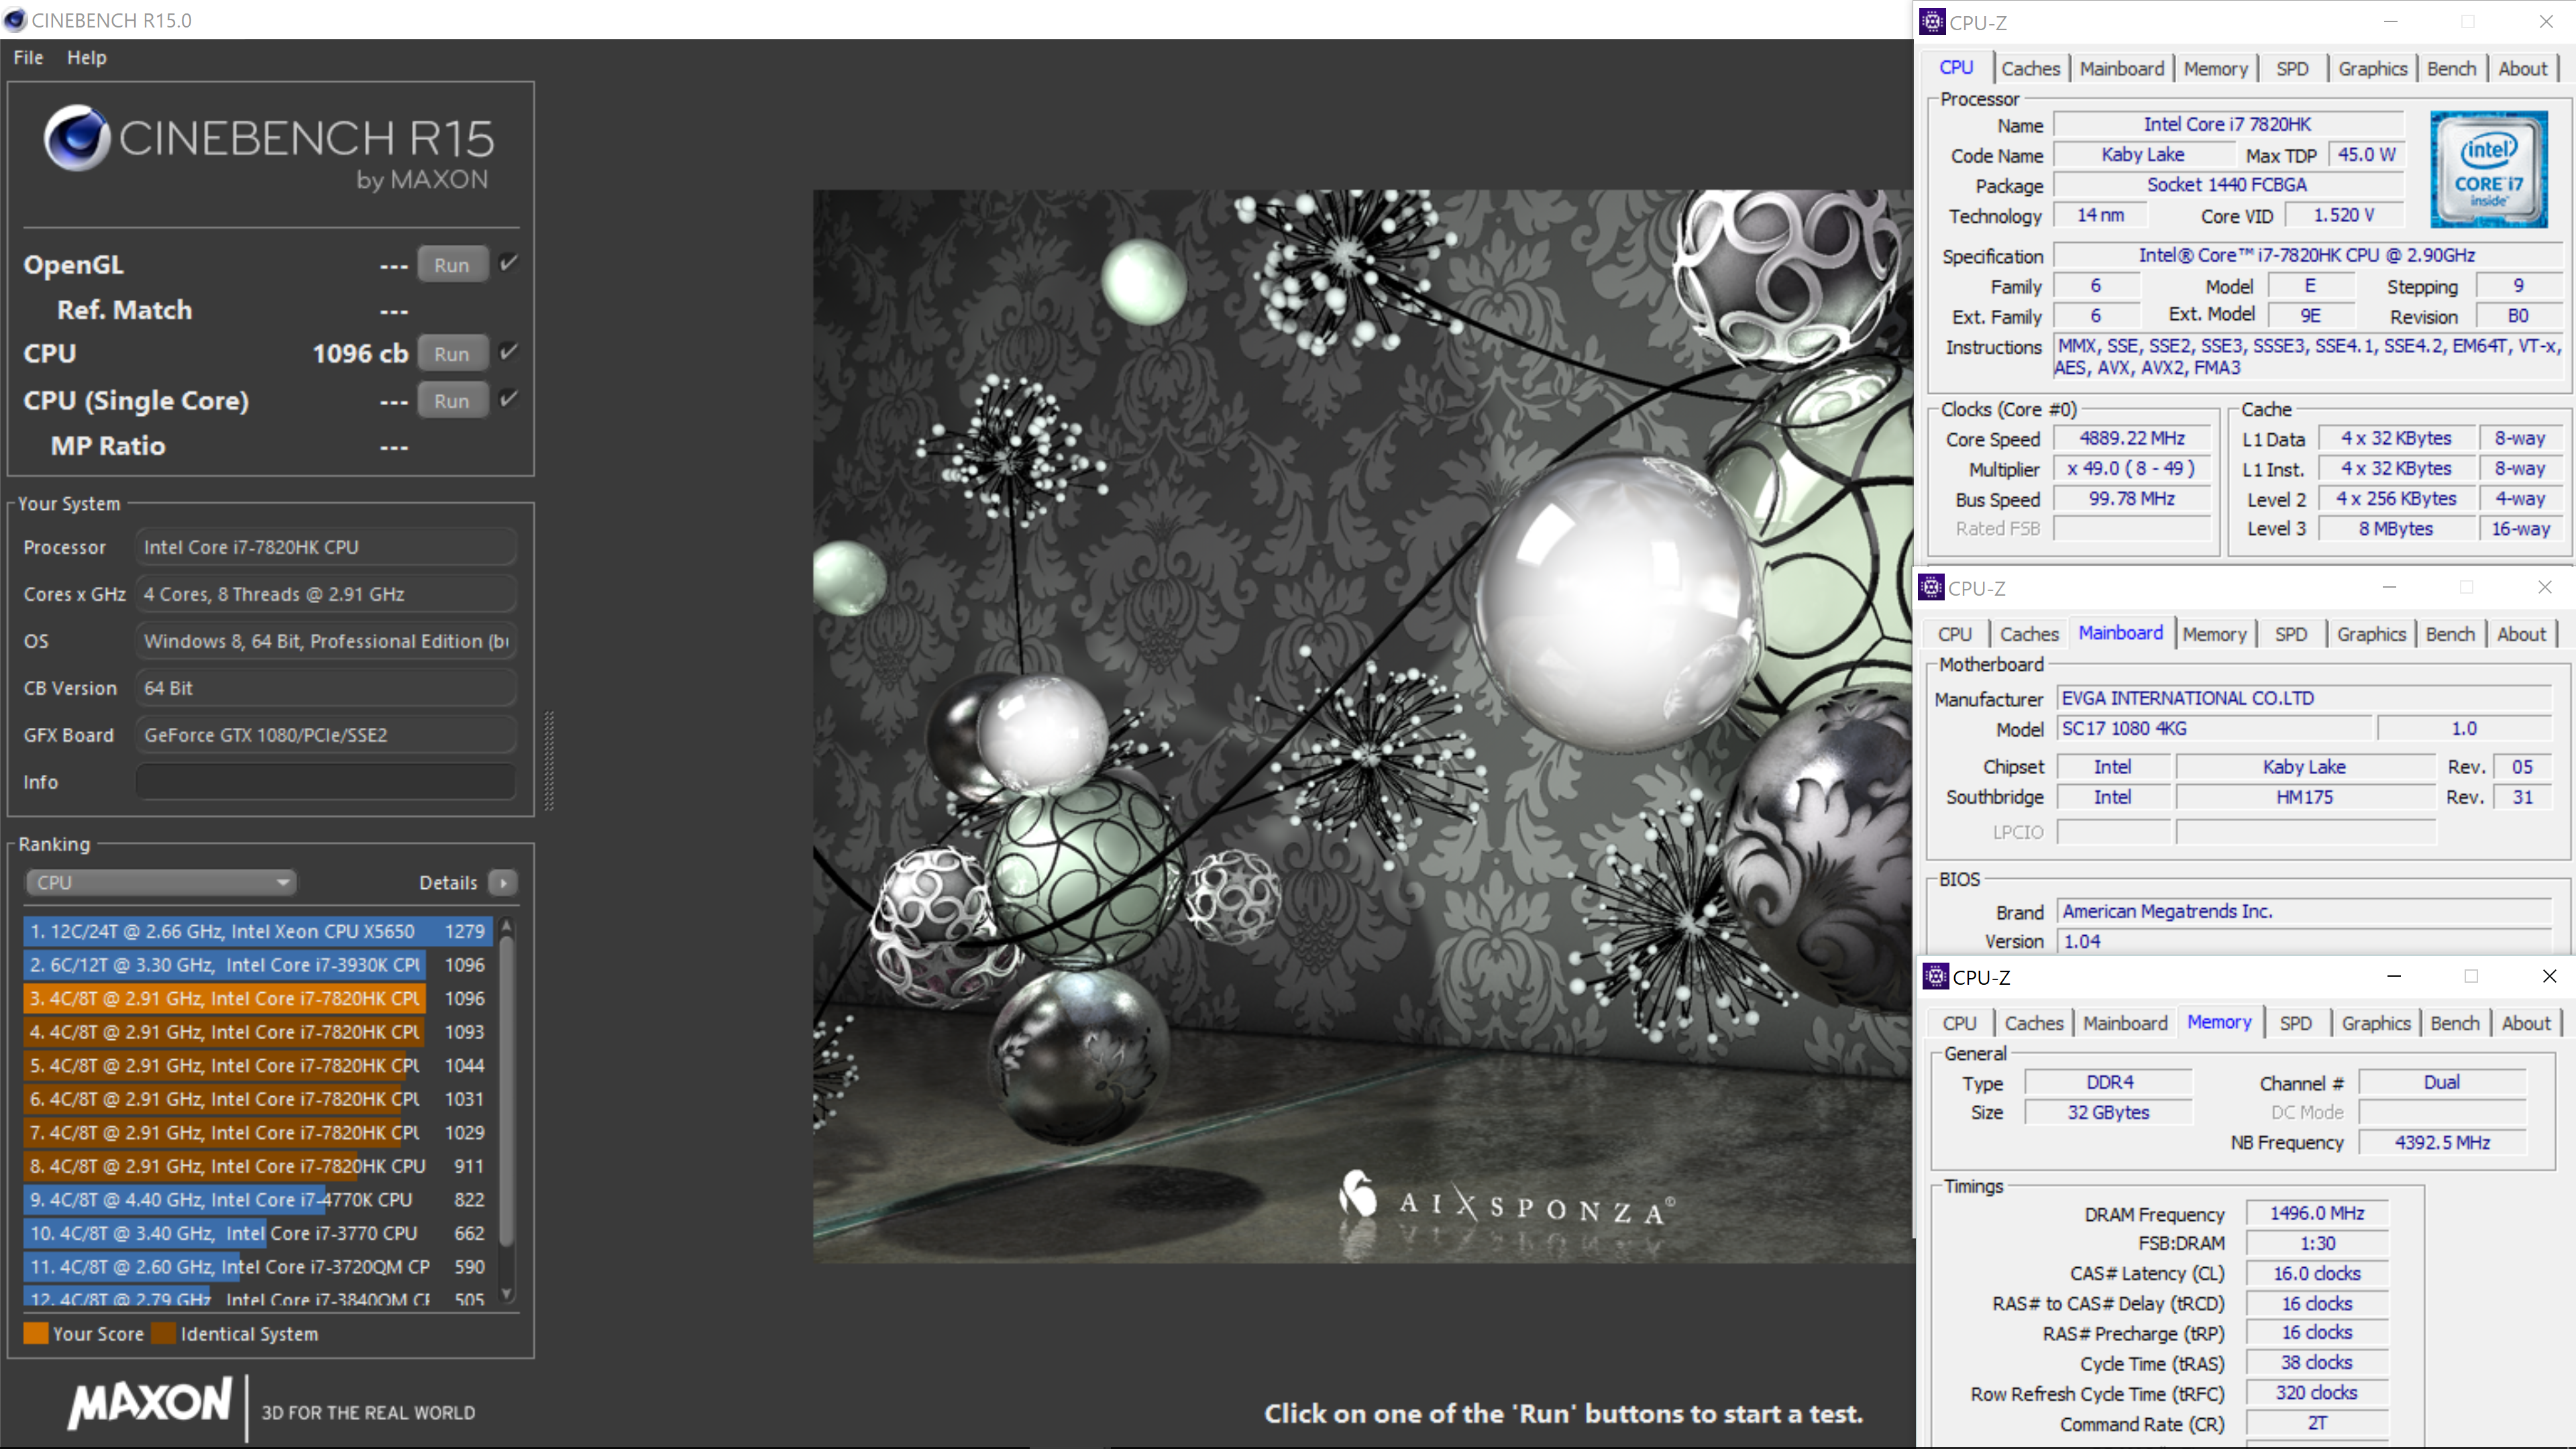Viewport: 2576px width, 1449px height.
Task: Select Bench tab in middle CPU-Z window
Action: [2449, 634]
